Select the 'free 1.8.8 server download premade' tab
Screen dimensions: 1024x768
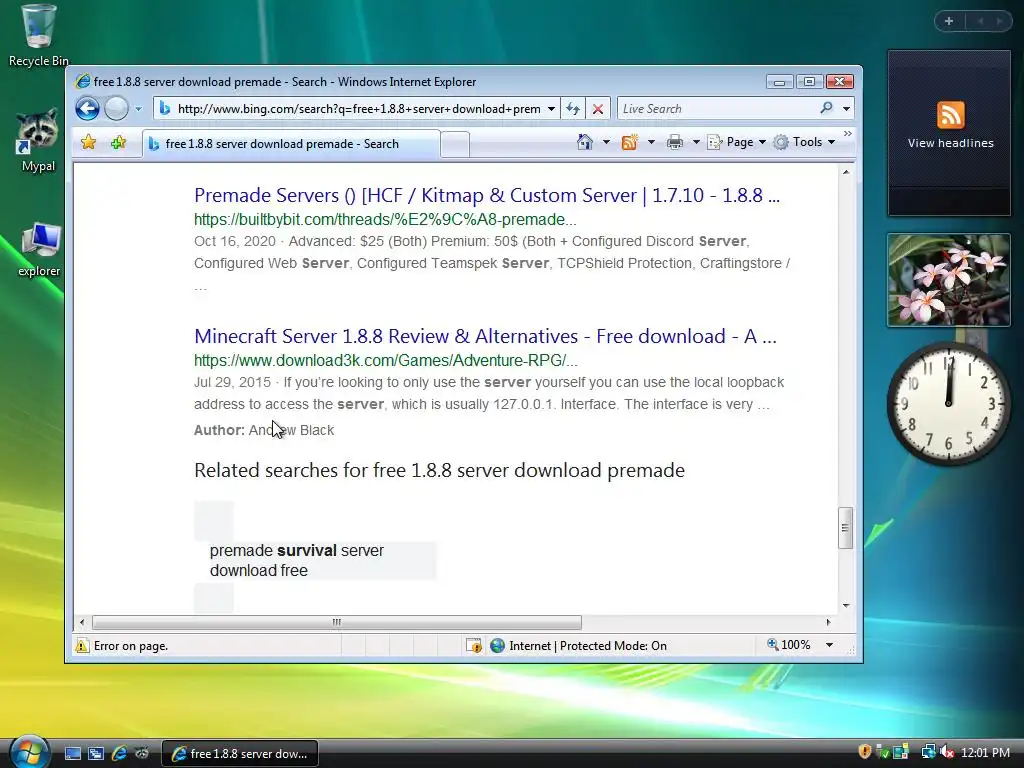point(291,144)
